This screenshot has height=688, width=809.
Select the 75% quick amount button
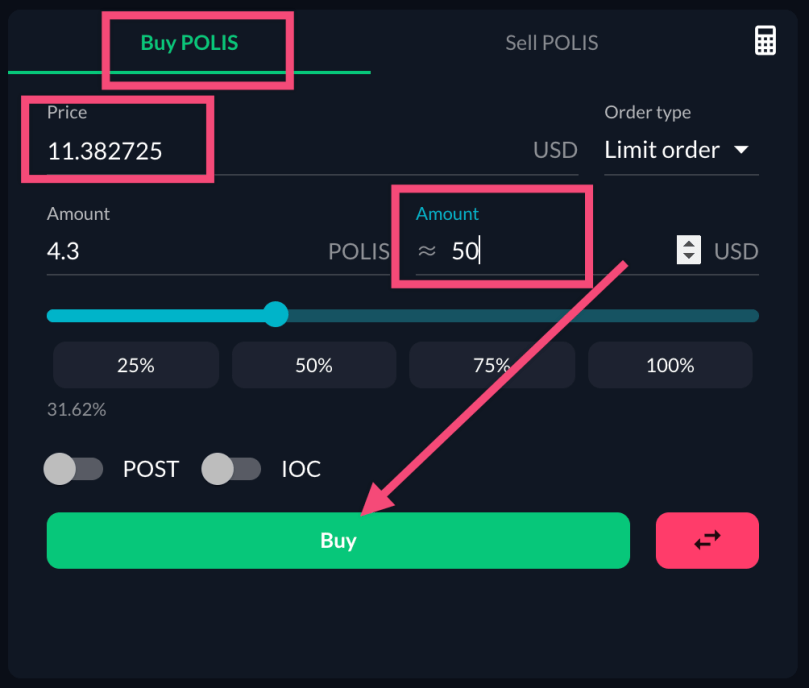tap(491, 365)
